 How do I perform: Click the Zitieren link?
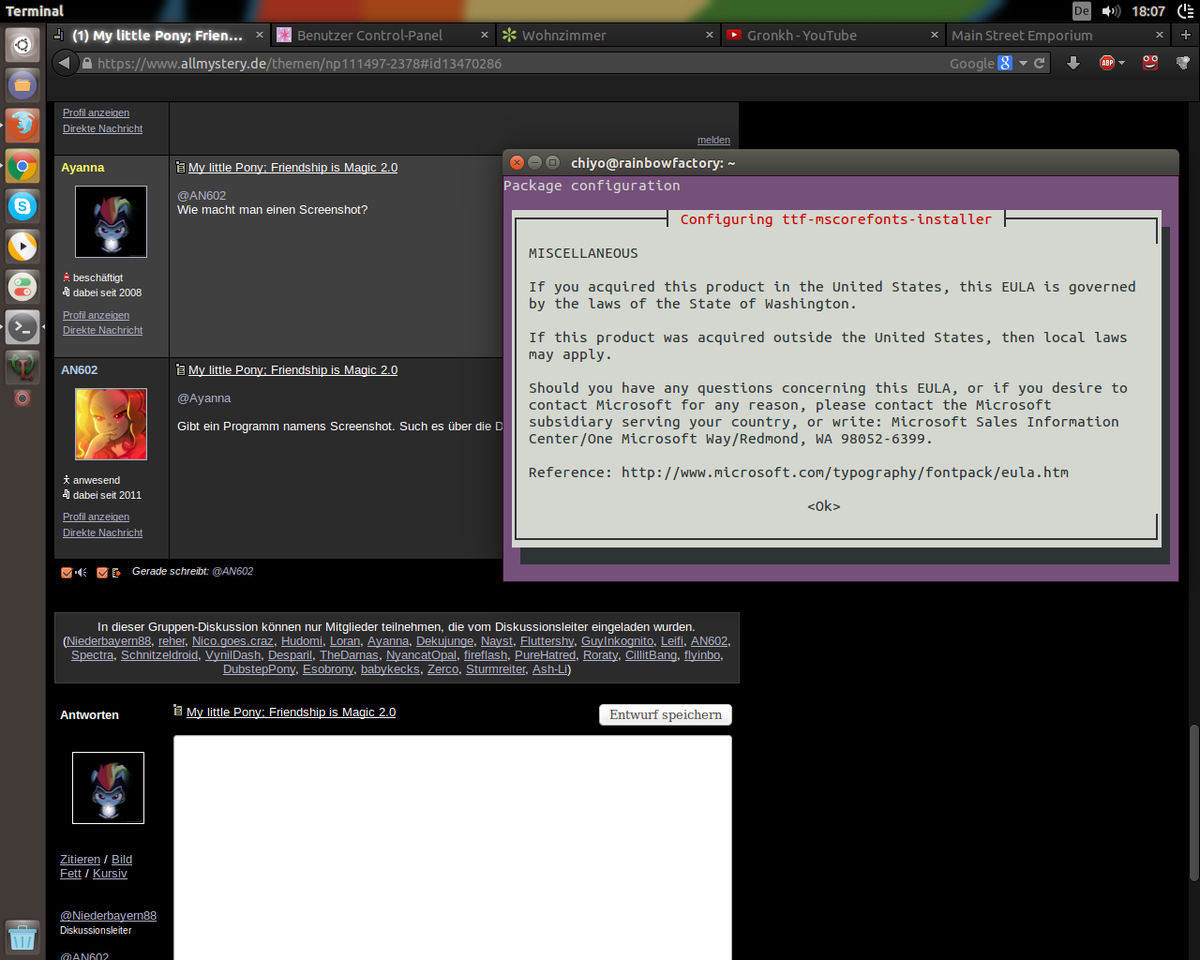pyautogui.click(x=80, y=859)
